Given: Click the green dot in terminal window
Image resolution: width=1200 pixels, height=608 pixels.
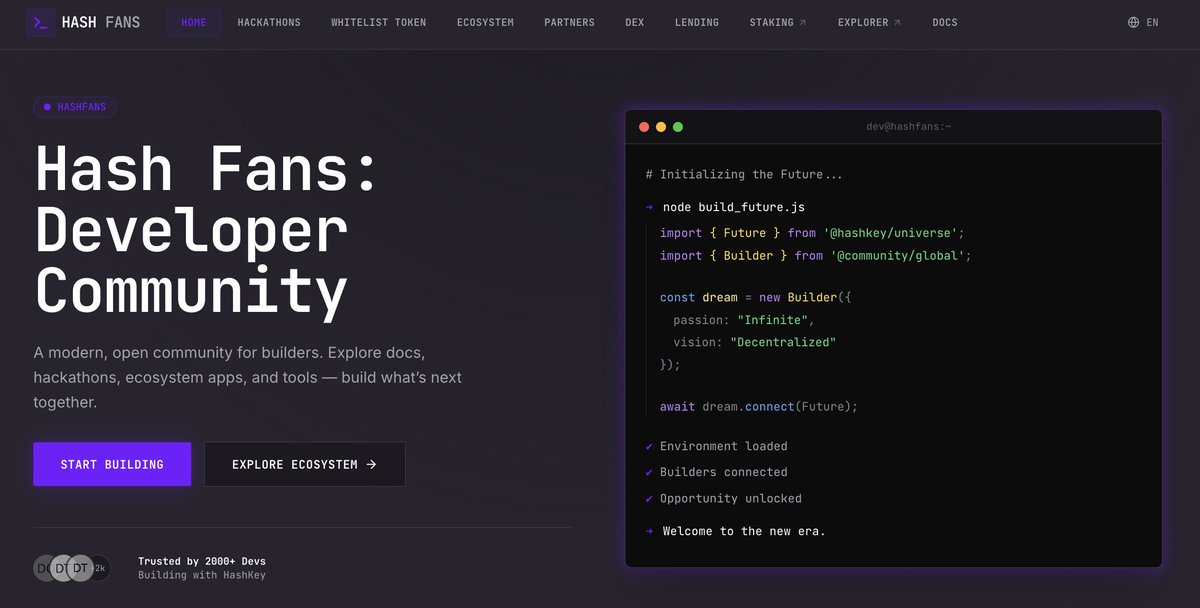Looking at the screenshot, I should point(678,127).
